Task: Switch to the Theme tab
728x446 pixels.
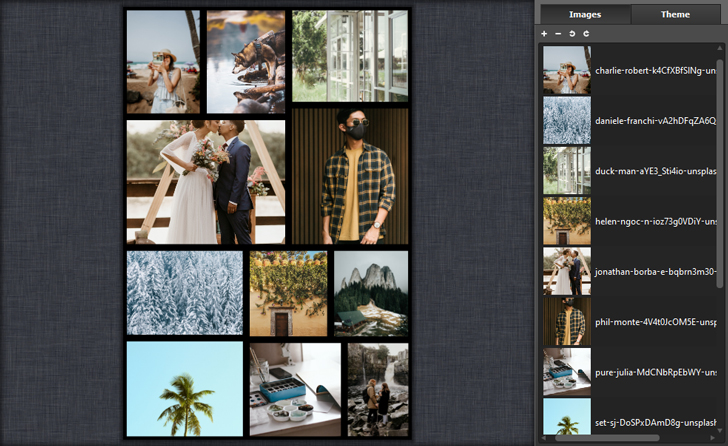Action: [x=675, y=15]
